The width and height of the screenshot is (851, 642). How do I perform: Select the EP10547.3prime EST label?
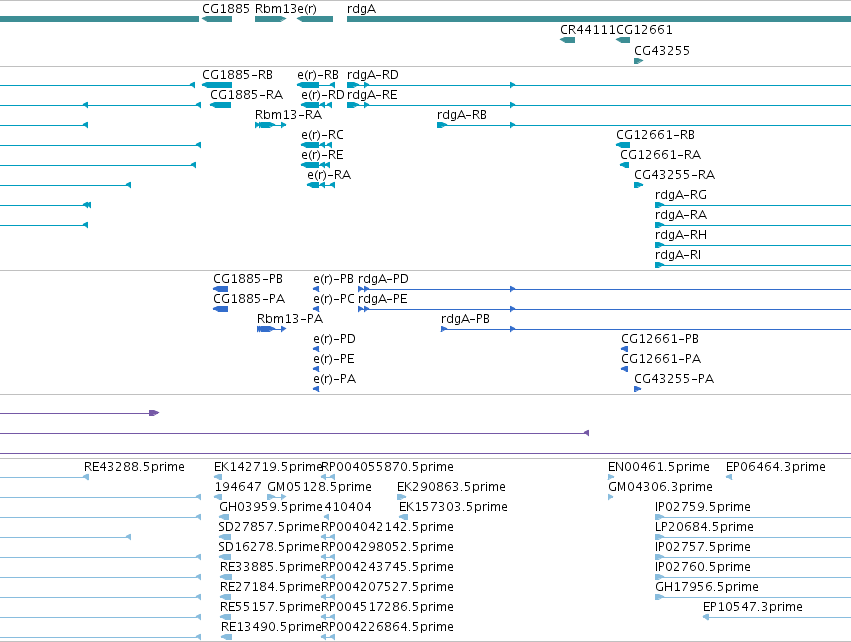tap(753, 608)
